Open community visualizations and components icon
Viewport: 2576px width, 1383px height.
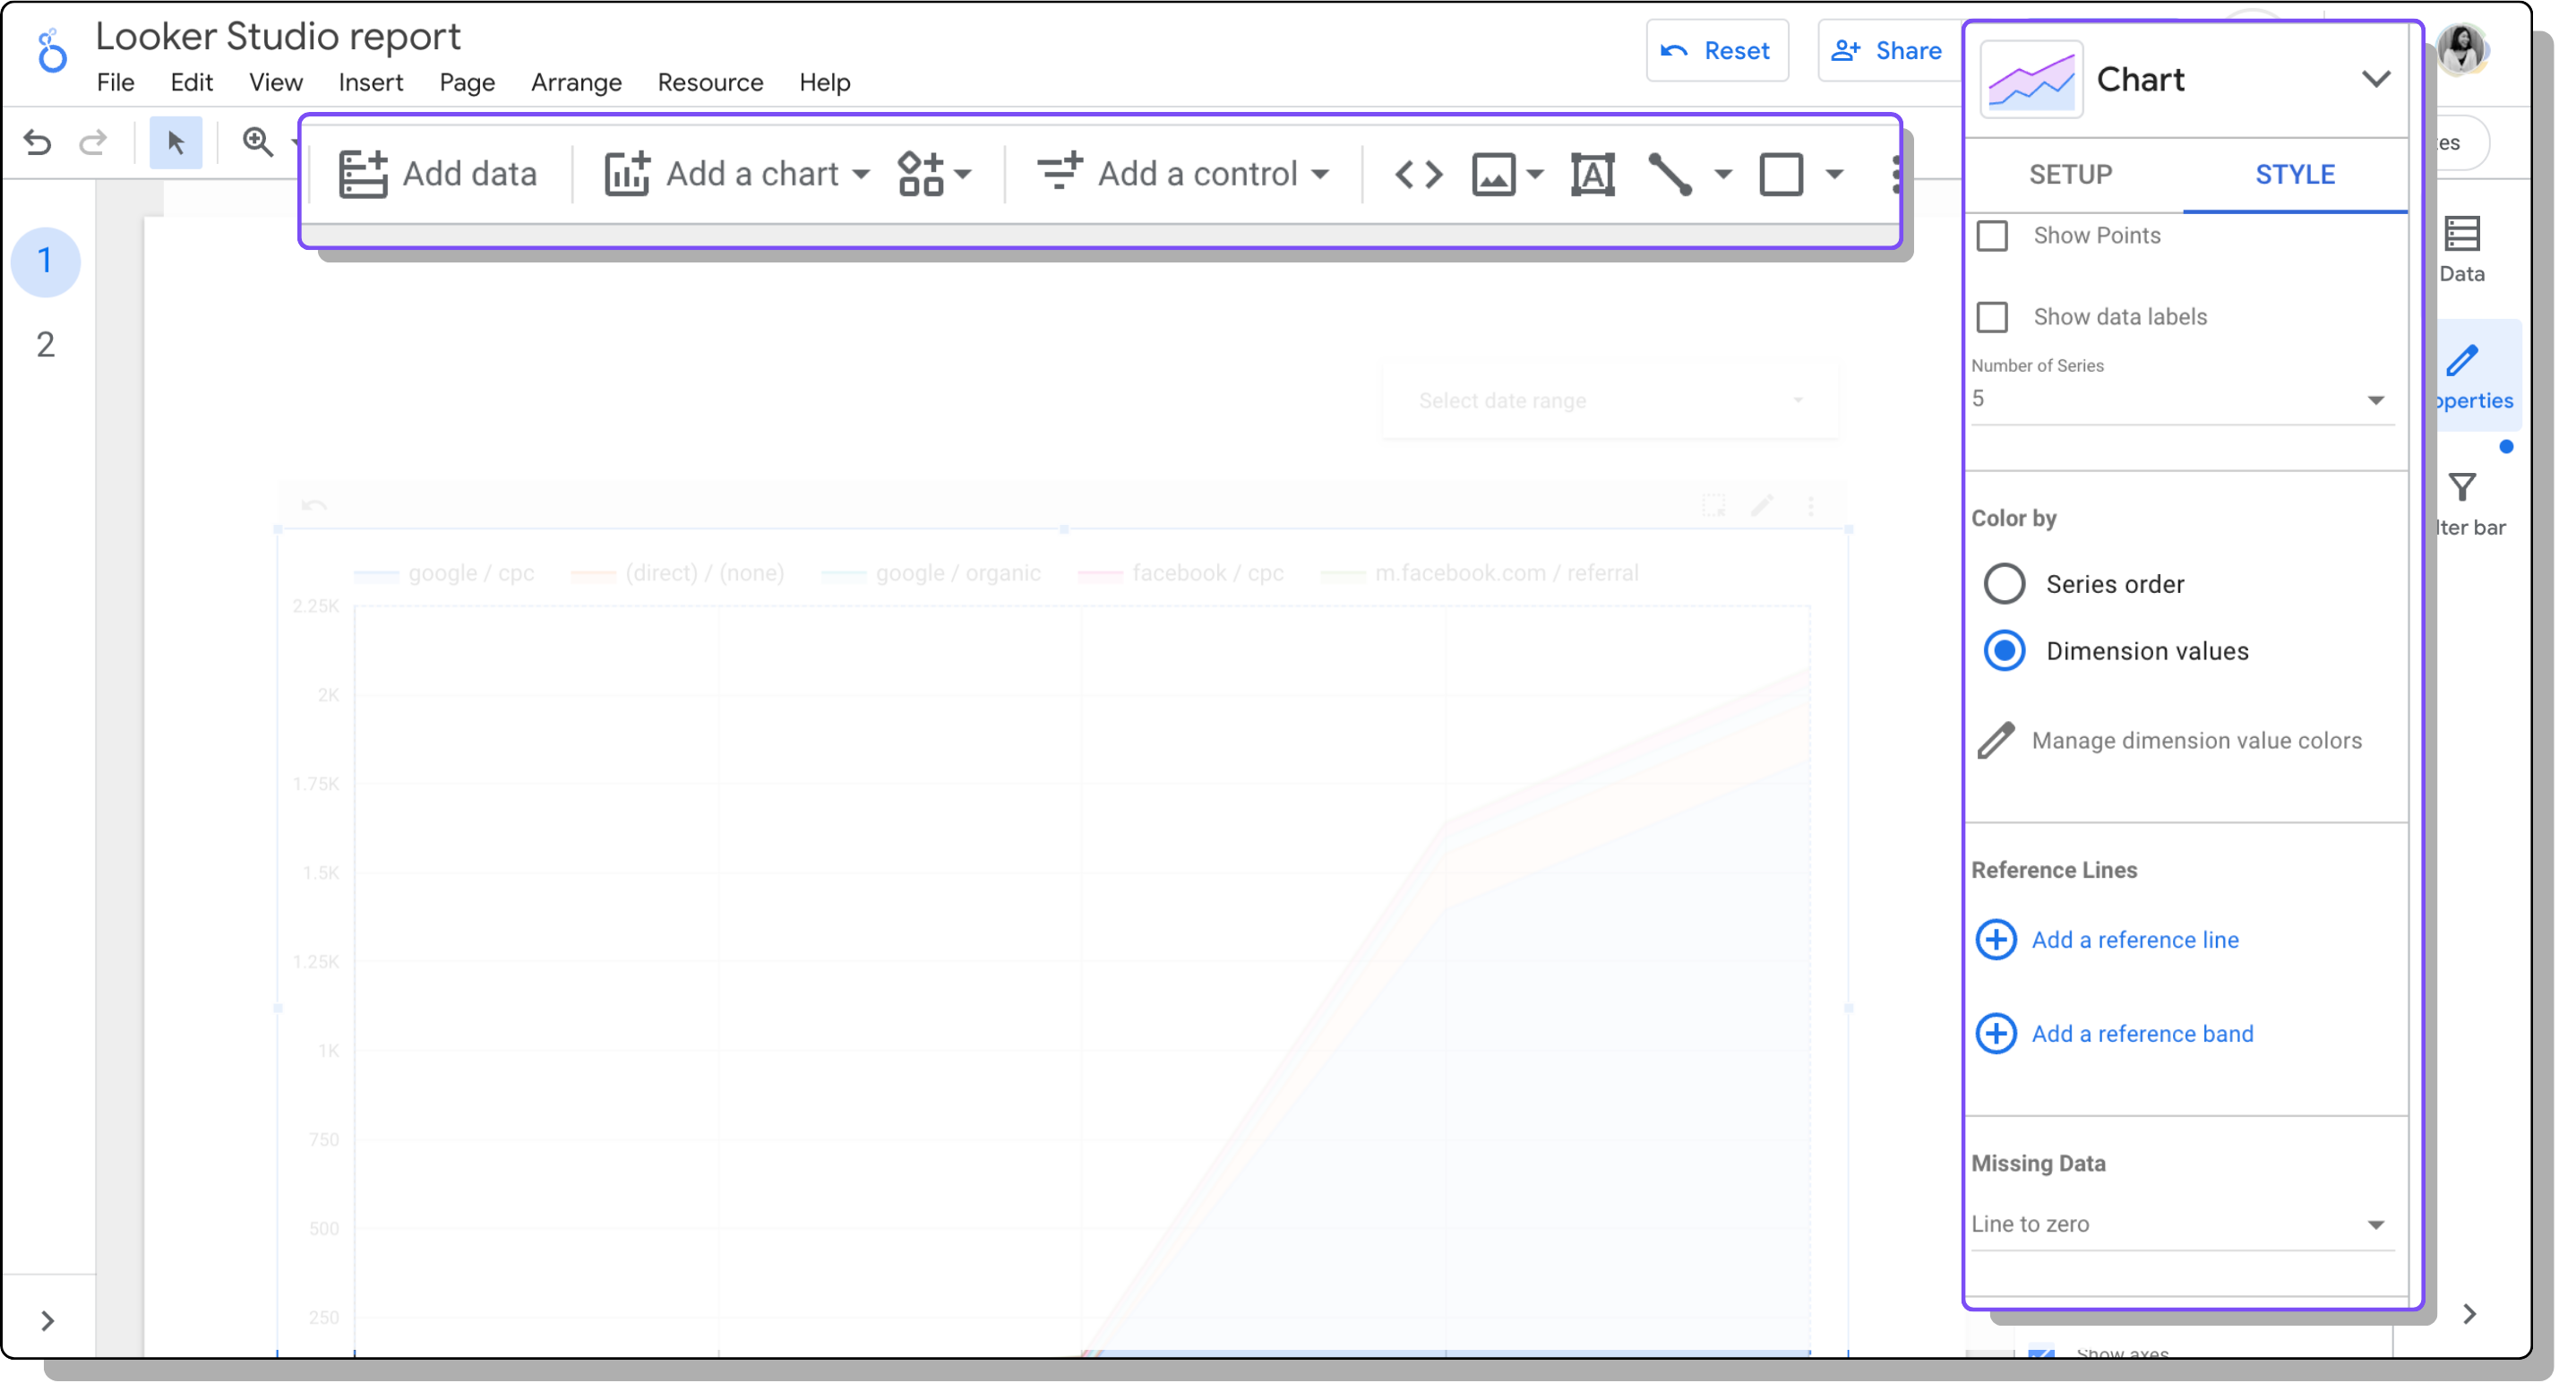tap(921, 174)
